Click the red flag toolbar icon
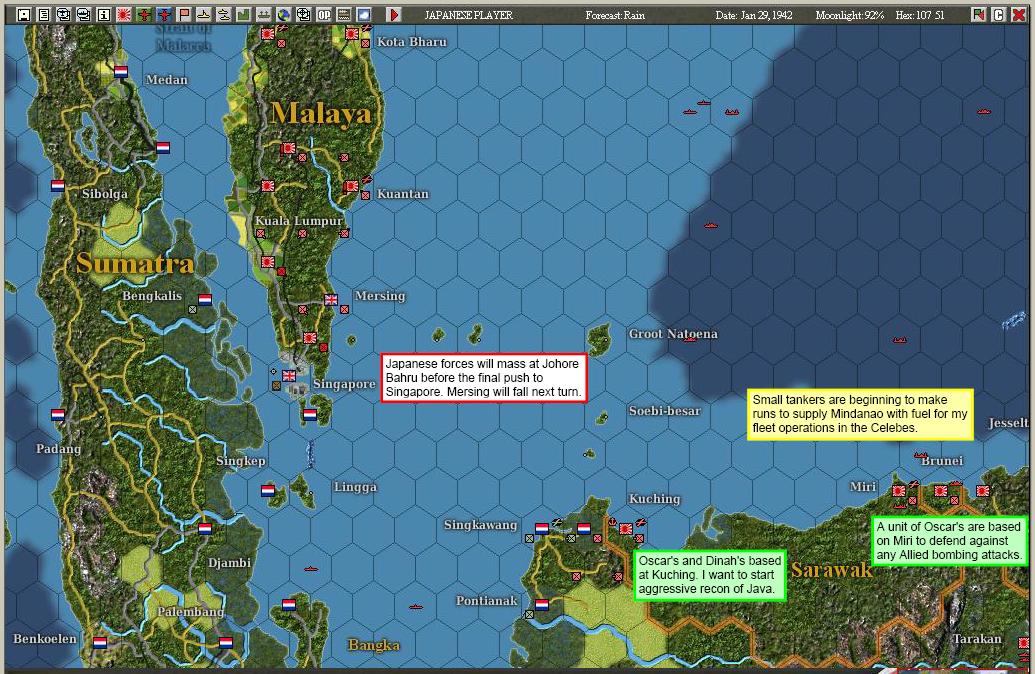 (184, 15)
